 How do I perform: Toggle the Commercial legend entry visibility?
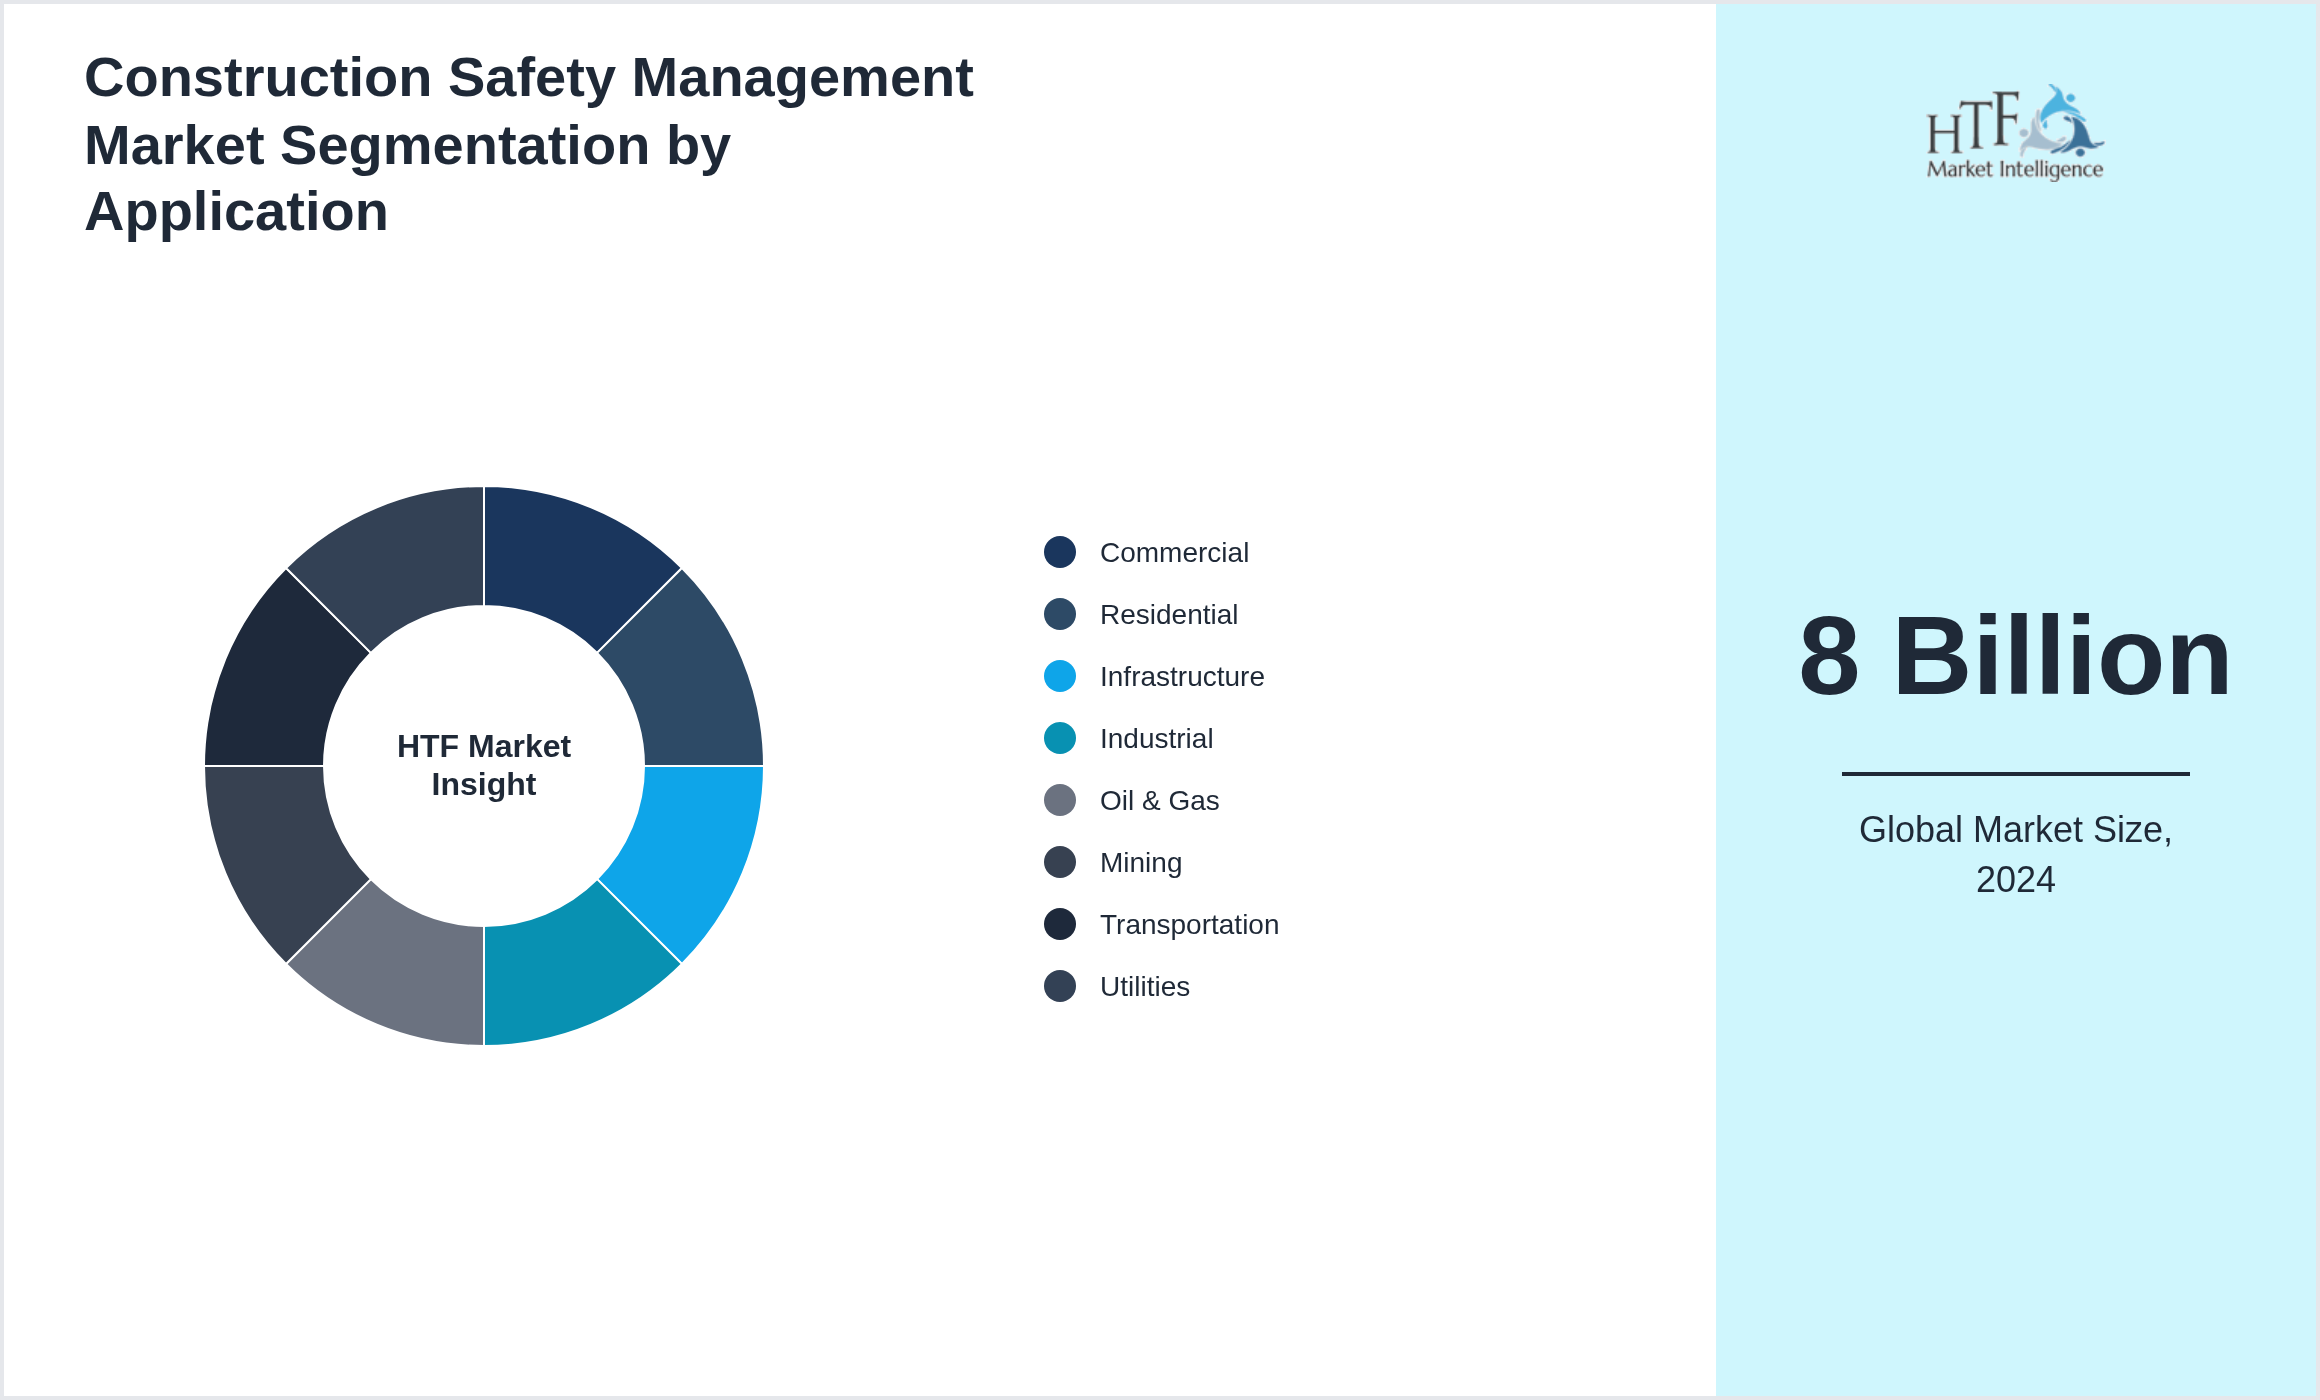click(x=1174, y=552)
